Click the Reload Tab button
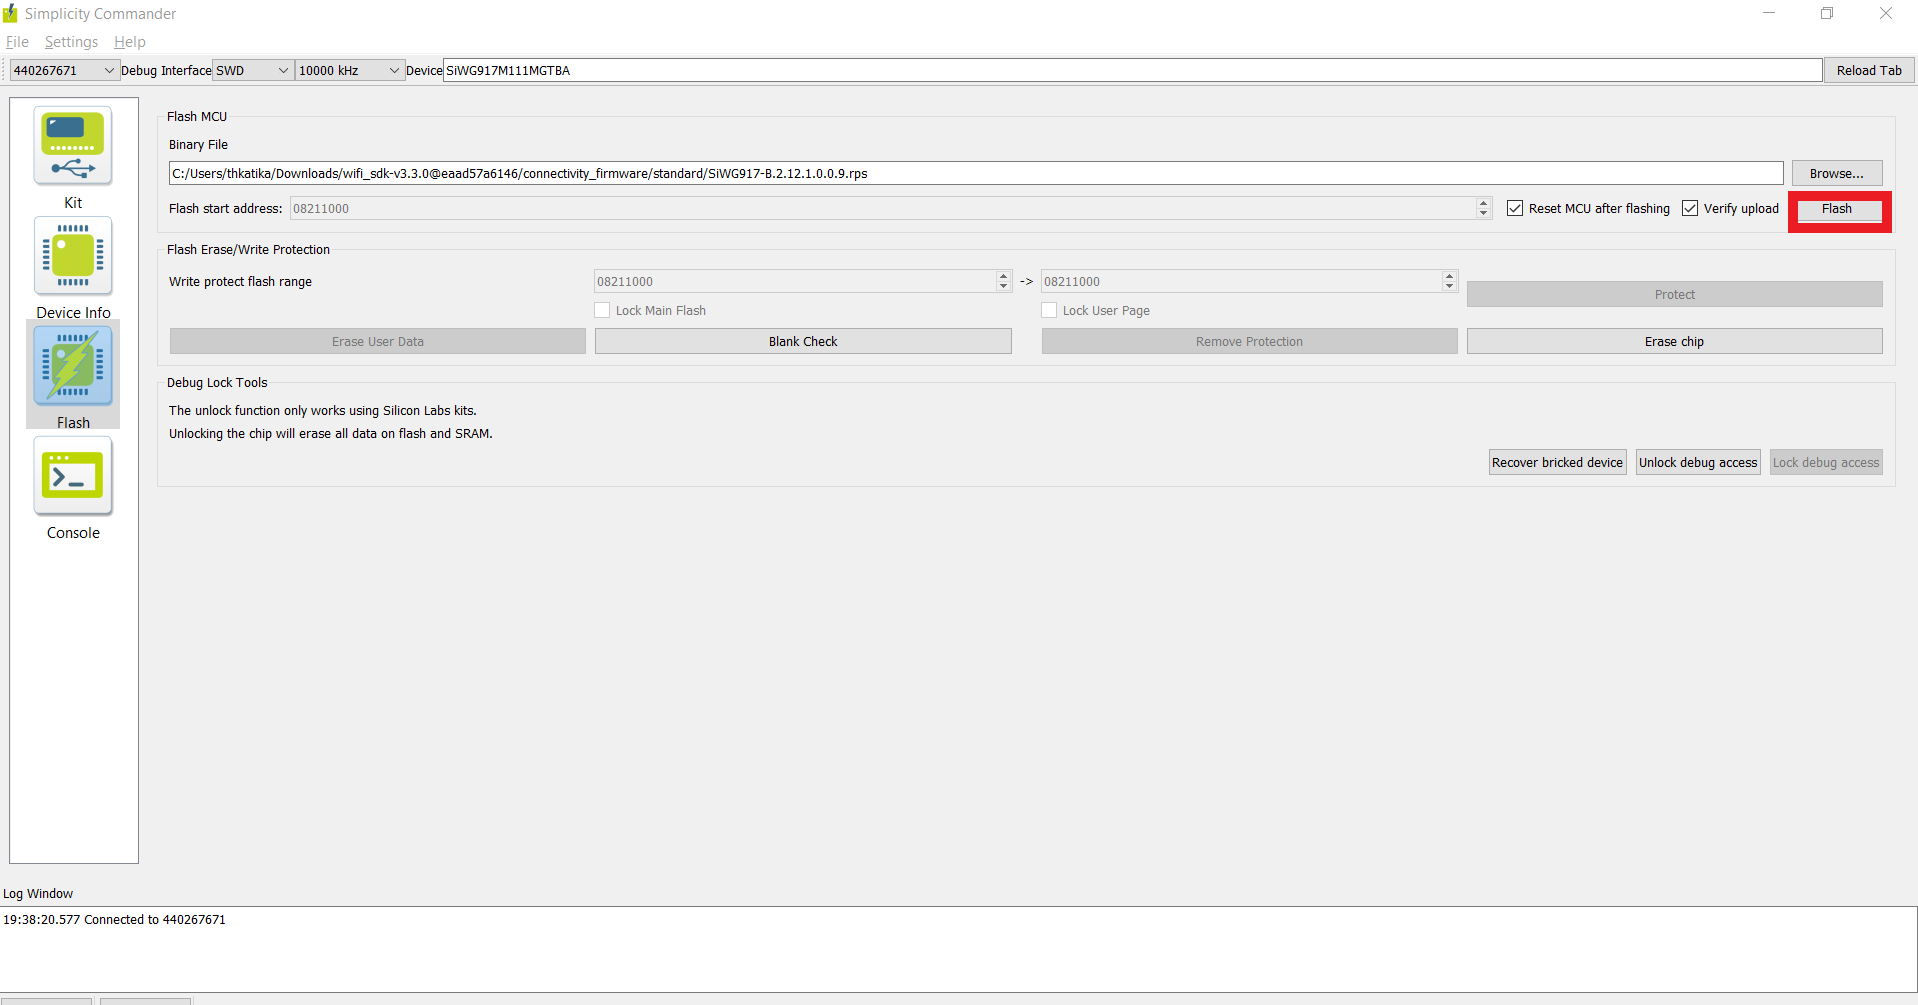 1869,70
